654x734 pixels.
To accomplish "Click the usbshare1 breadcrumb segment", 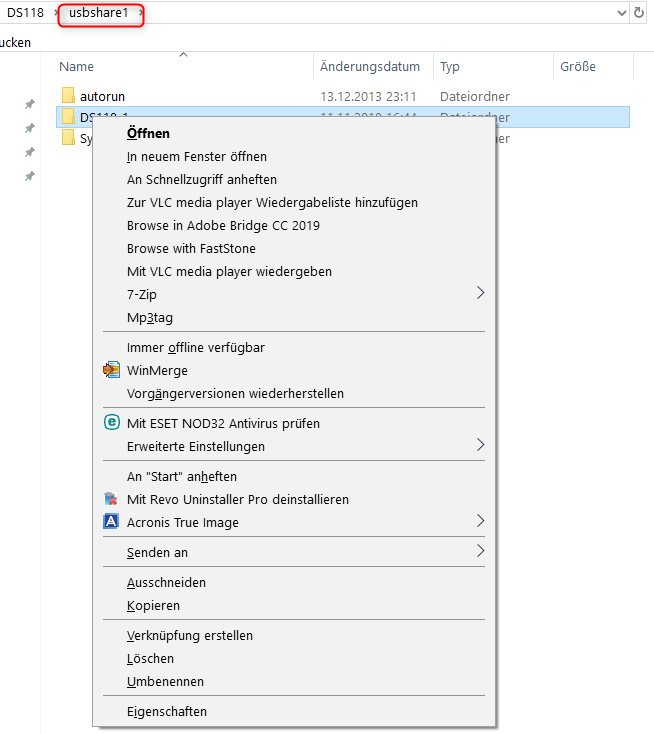I will tap(98, 13).
